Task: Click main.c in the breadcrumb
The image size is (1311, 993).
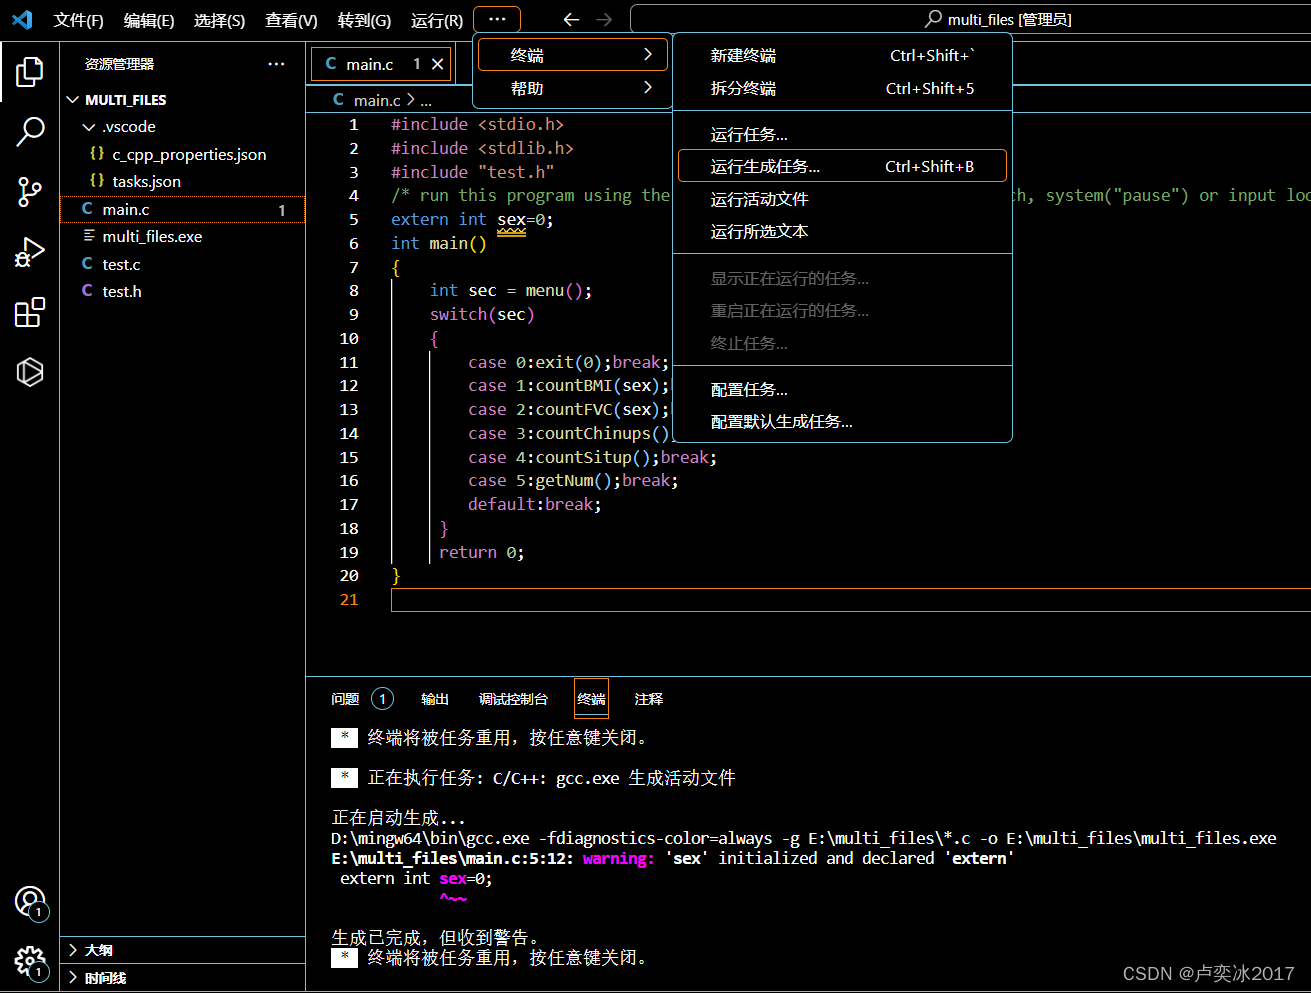Action: (x=377, y=100)
